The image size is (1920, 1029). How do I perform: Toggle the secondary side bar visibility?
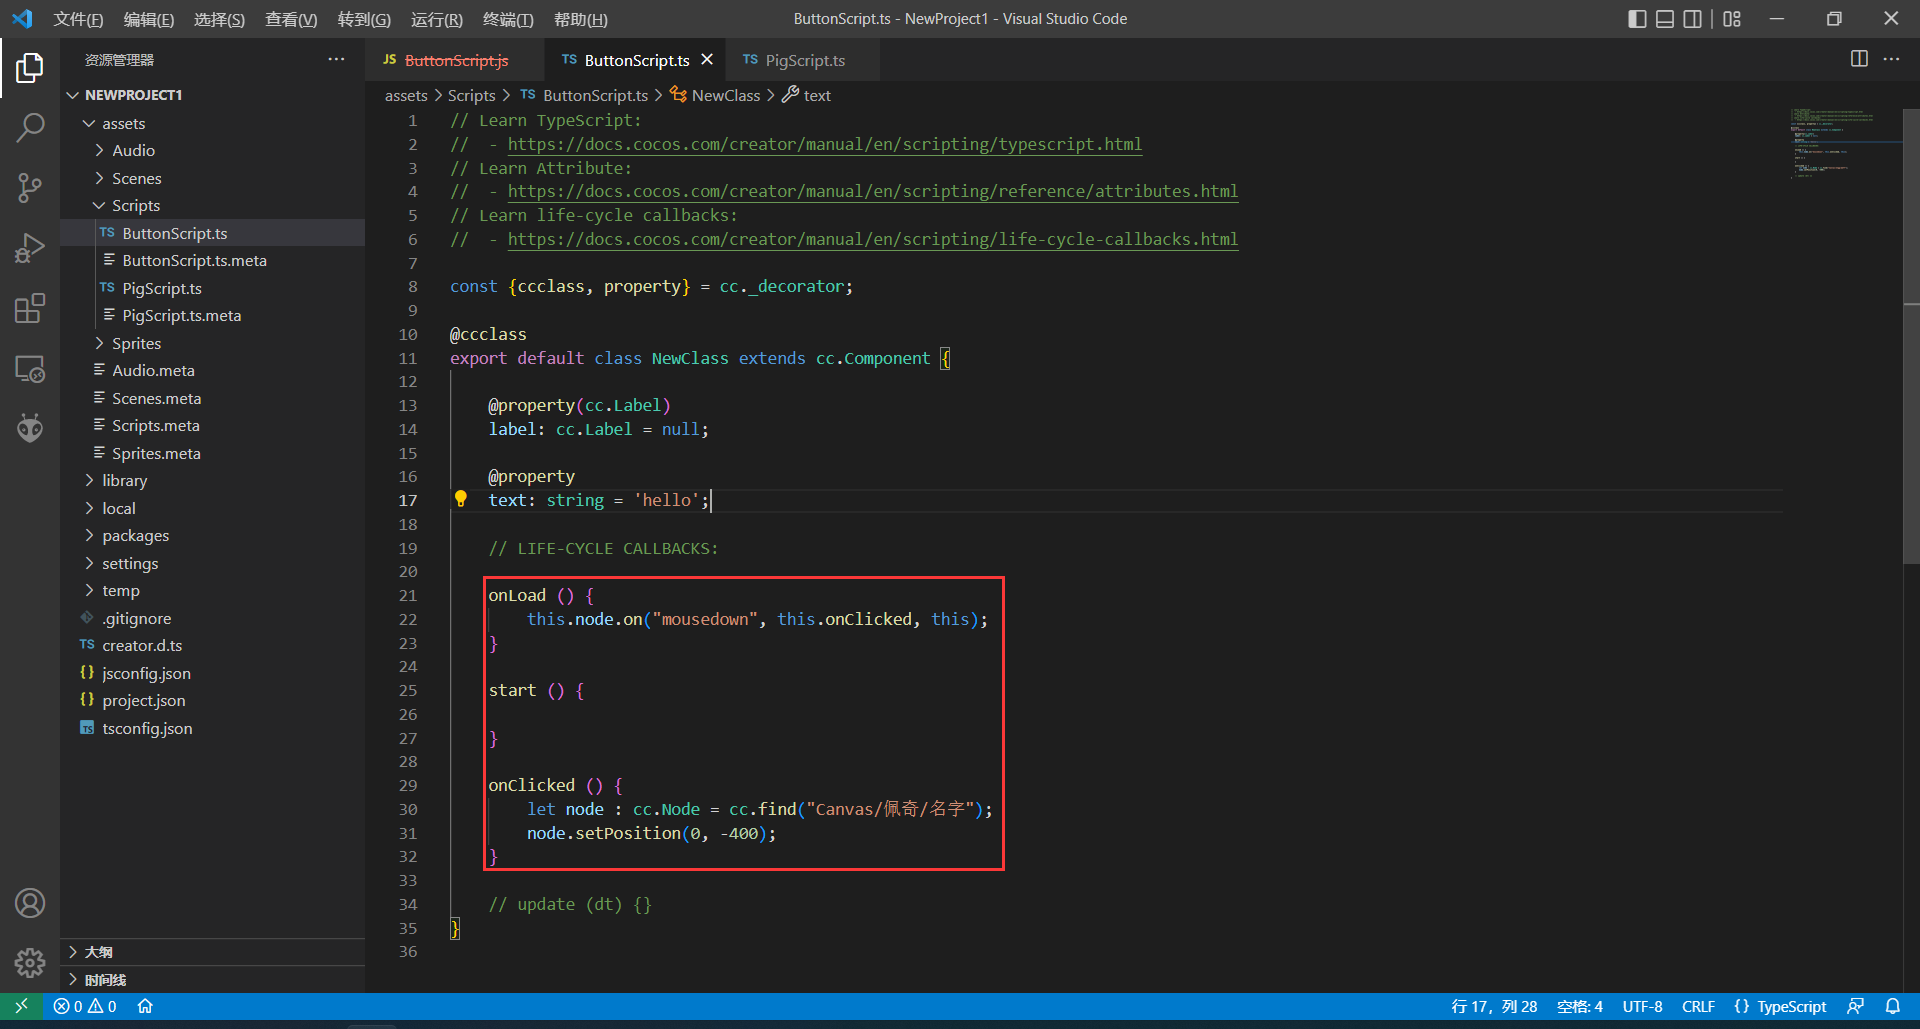point(1692,19)
